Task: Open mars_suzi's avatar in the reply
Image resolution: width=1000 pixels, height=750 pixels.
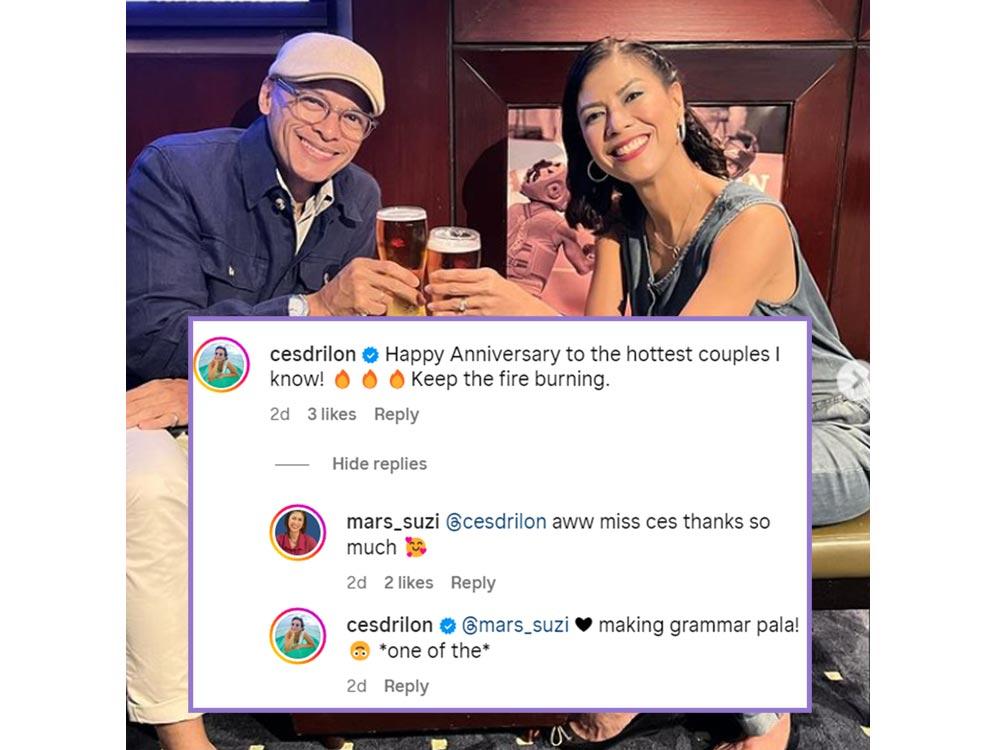Action: pyautogui.click(x=298, y=533)
